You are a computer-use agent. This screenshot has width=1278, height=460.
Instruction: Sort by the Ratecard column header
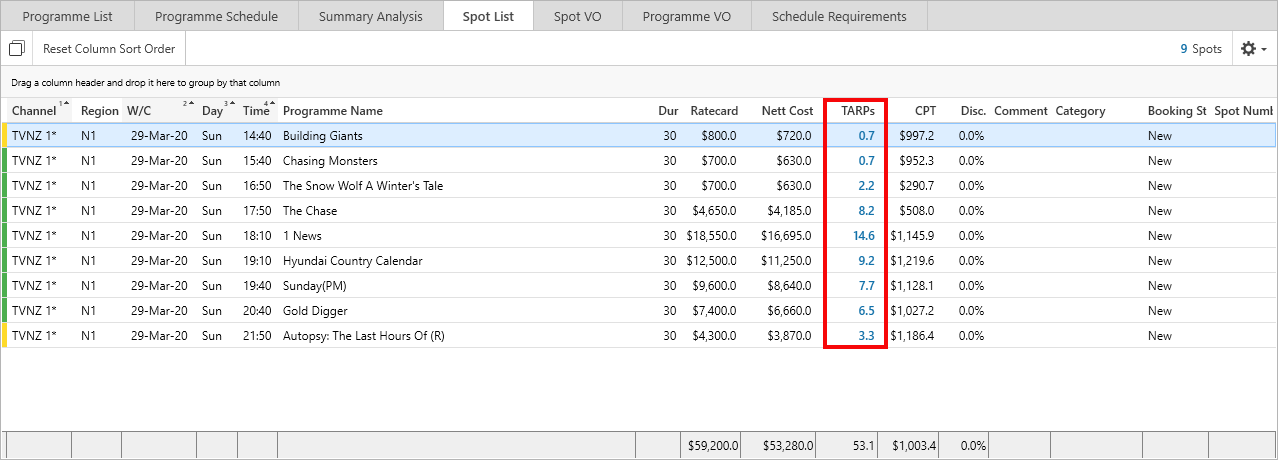point(714,111)
